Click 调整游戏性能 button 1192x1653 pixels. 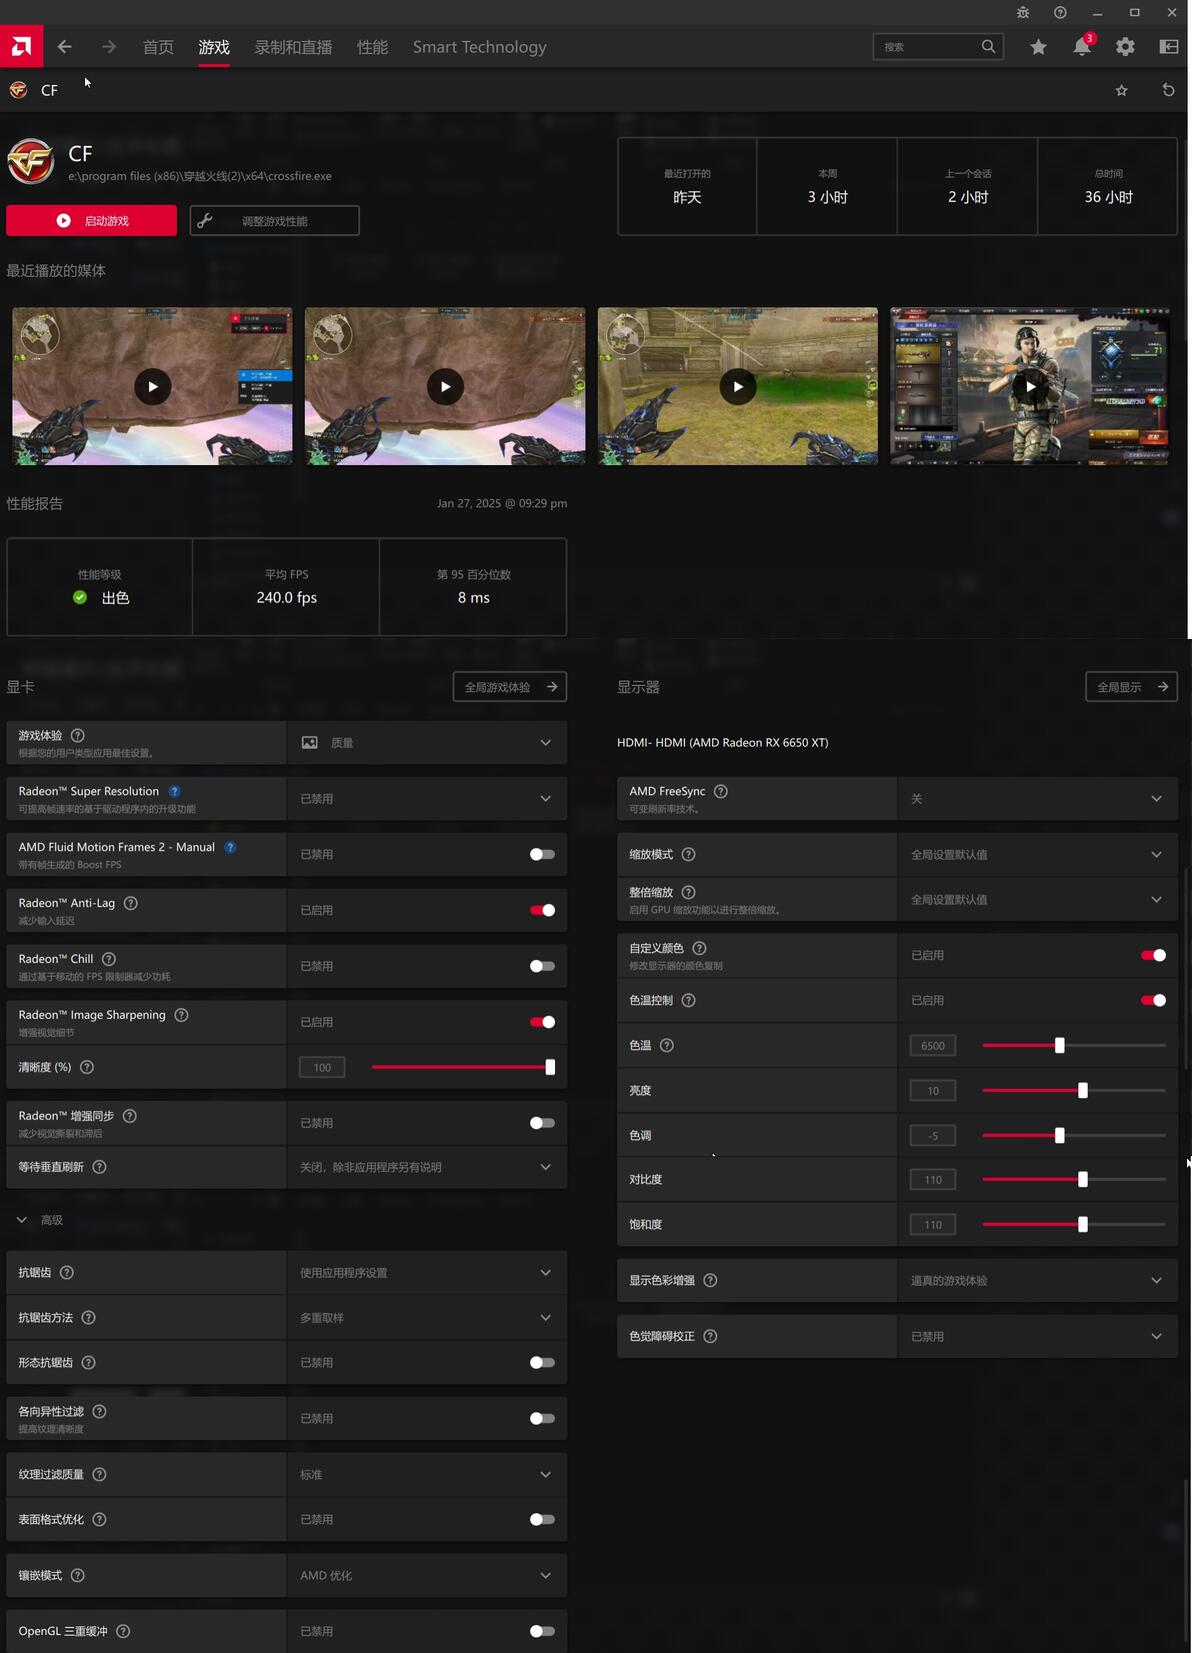pyautogui.click(x=274, y=221)
